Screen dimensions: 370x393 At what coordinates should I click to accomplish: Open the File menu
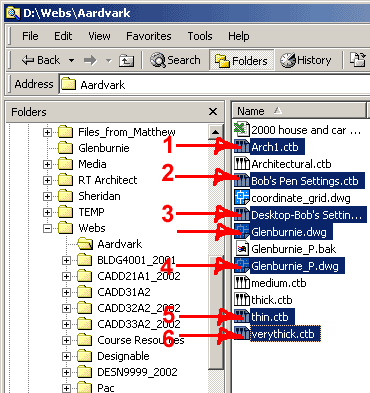click(x=30, y=36)
